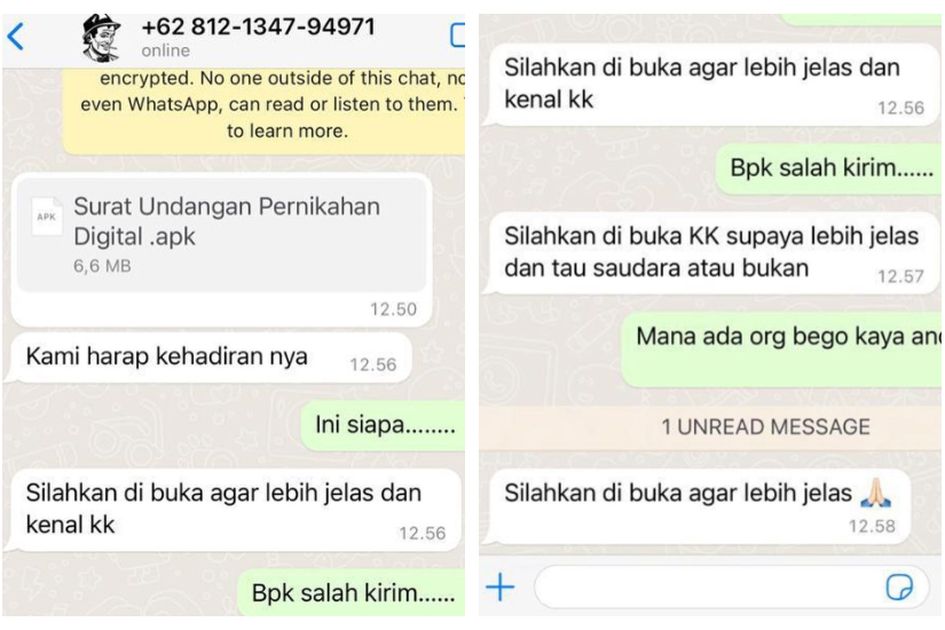Tap the 'online' status under contact number
945x630 pixels.
(166, 51)
